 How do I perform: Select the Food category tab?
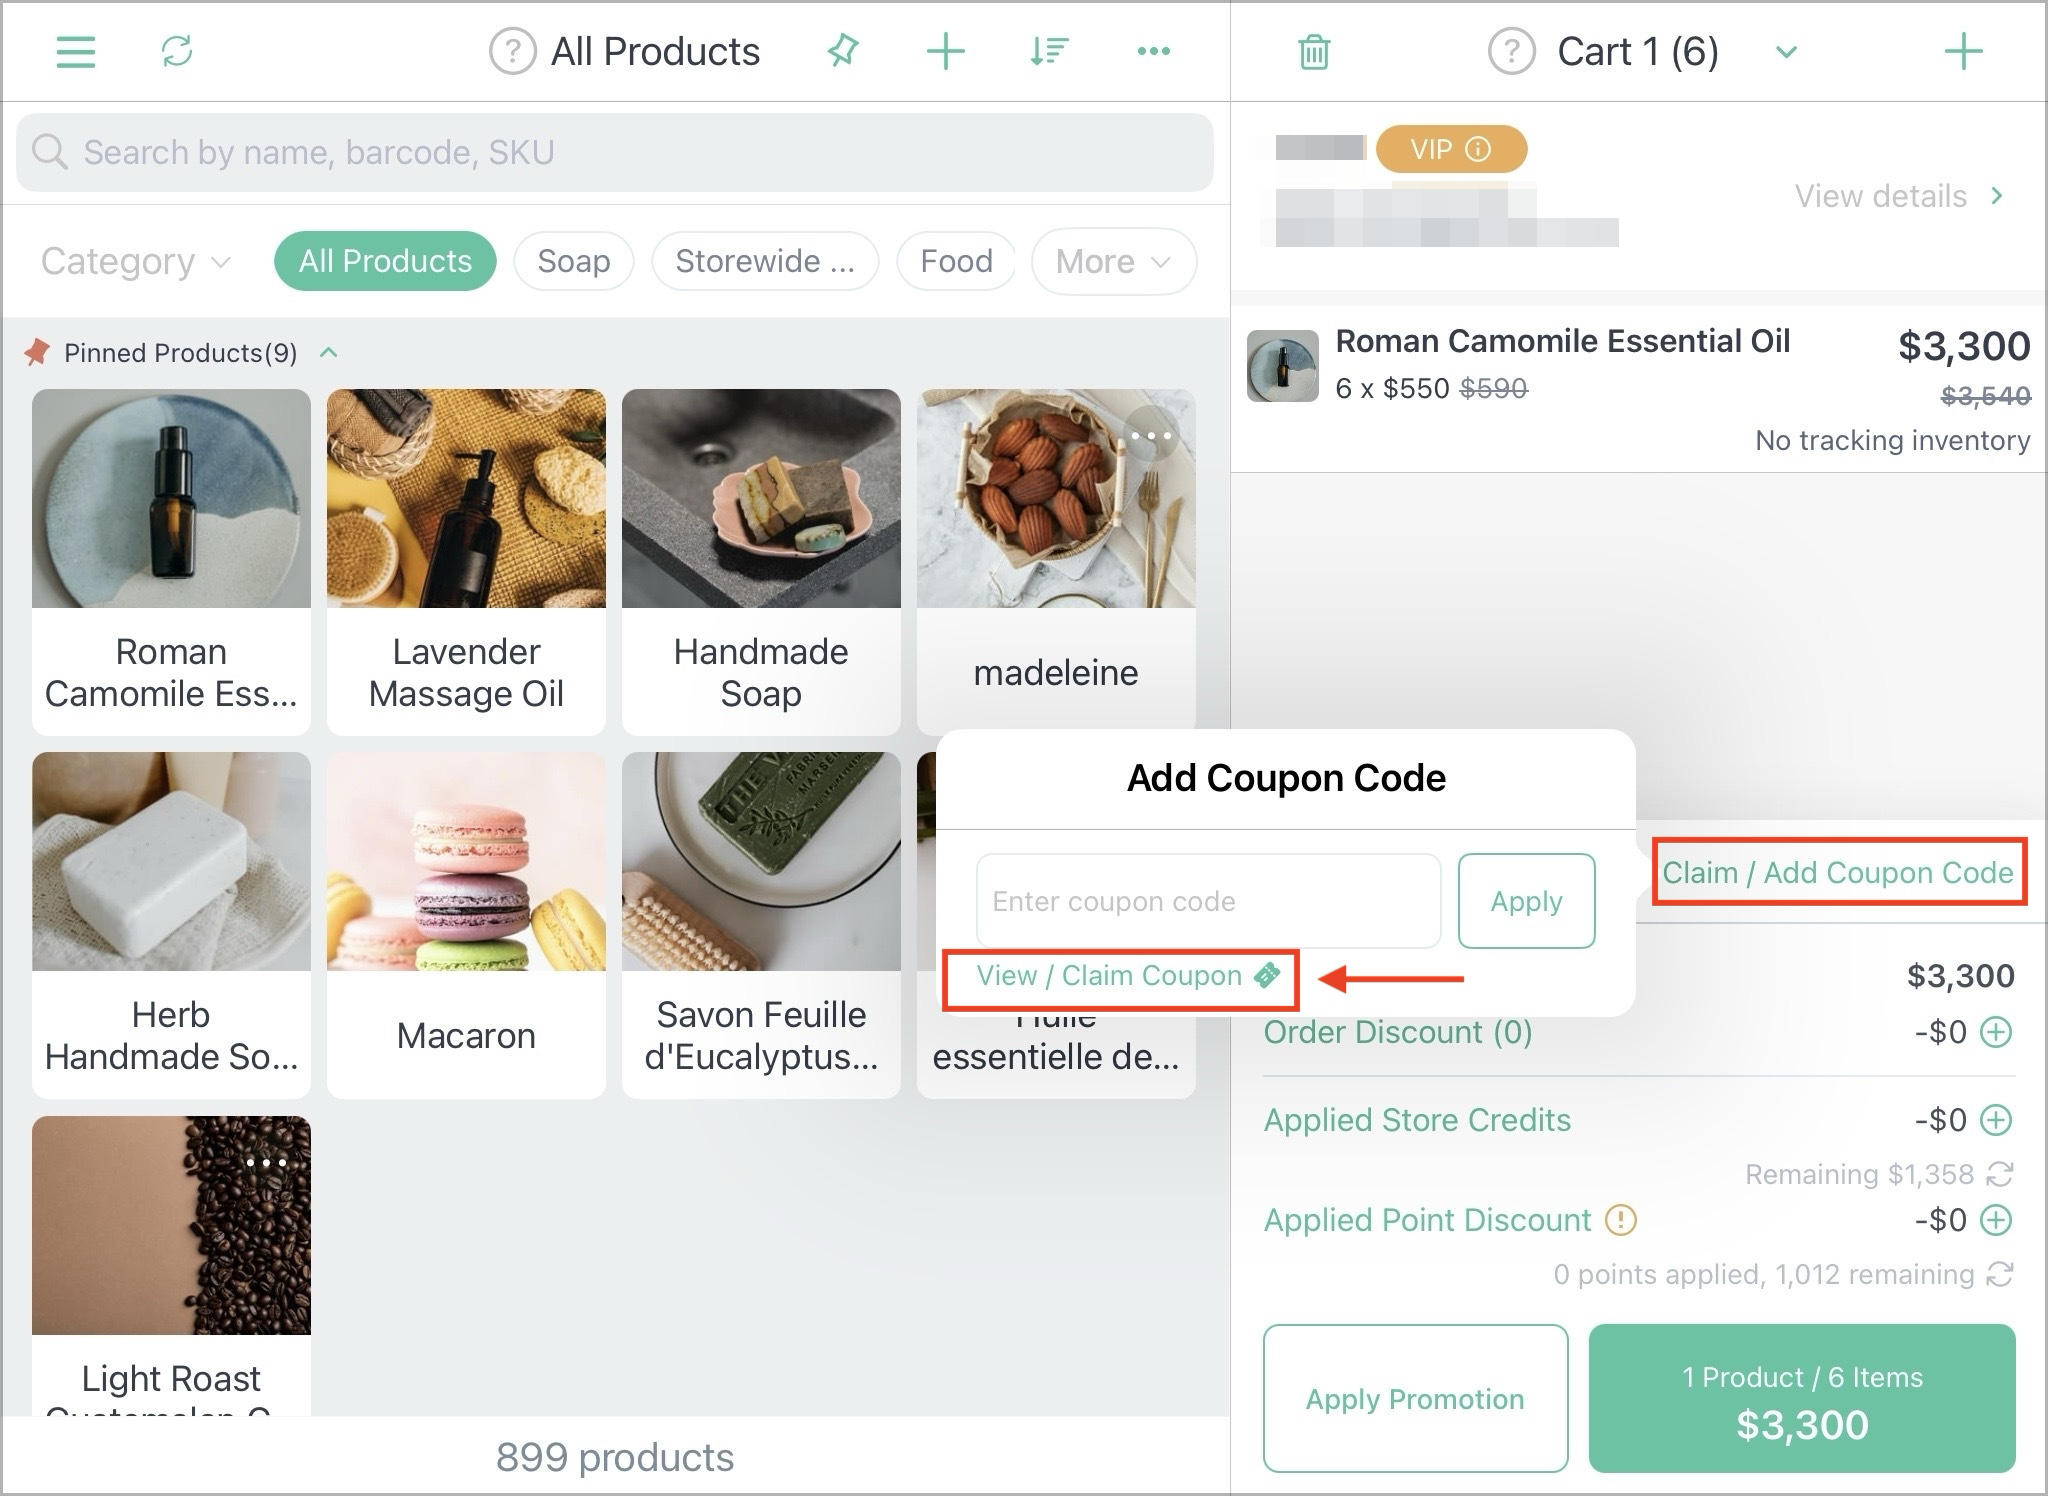[x=956, y=261]
